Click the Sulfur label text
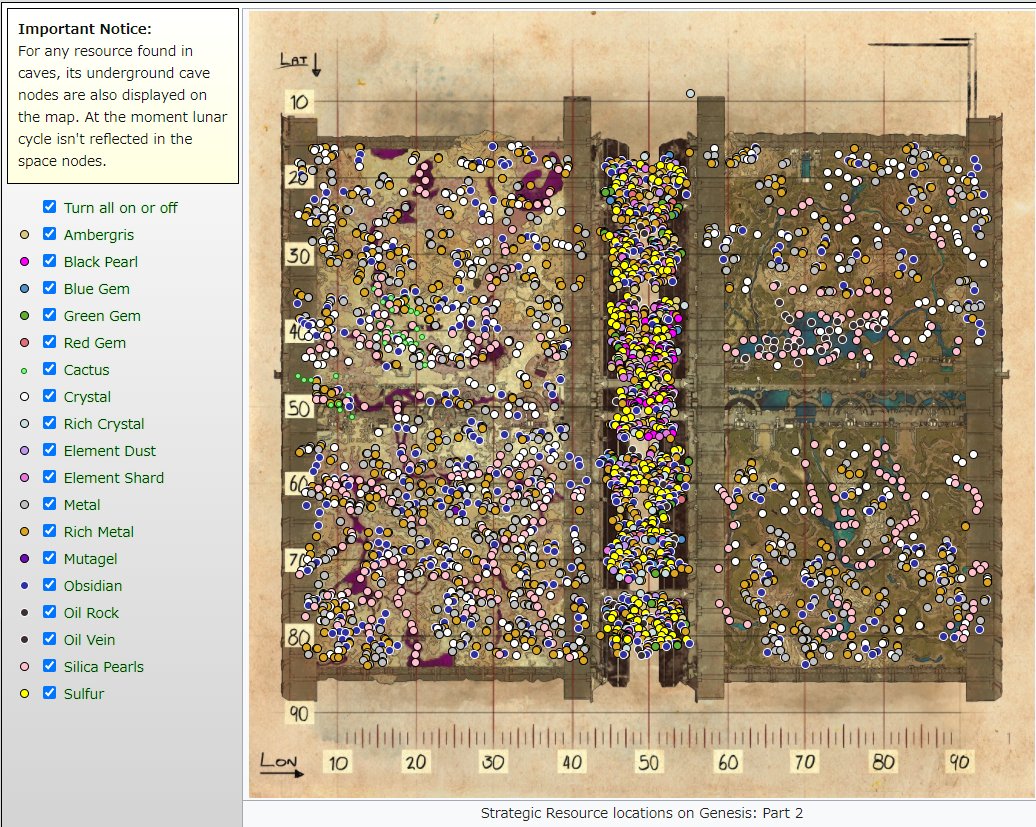Viewport: 1036px width, 827px height. [x=84, y=694]
